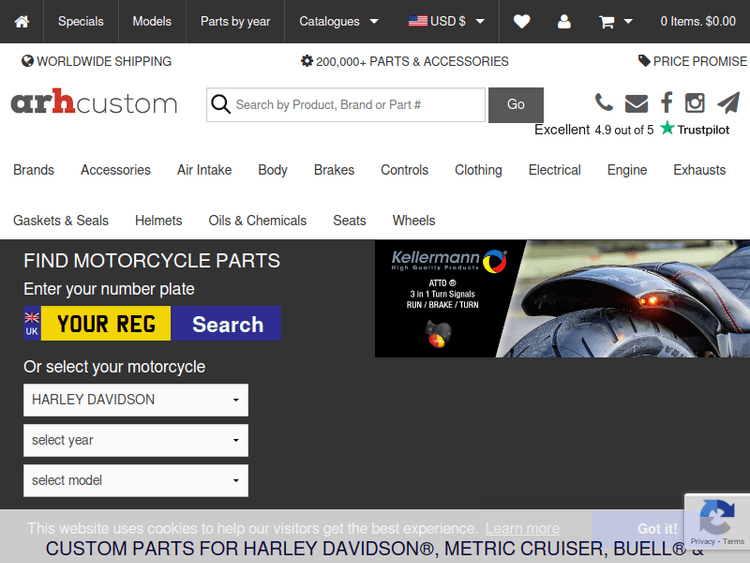The image size is (750, 563).
Task: Click the Worldwide Shipping globe icon
Action: pos(28,61)
